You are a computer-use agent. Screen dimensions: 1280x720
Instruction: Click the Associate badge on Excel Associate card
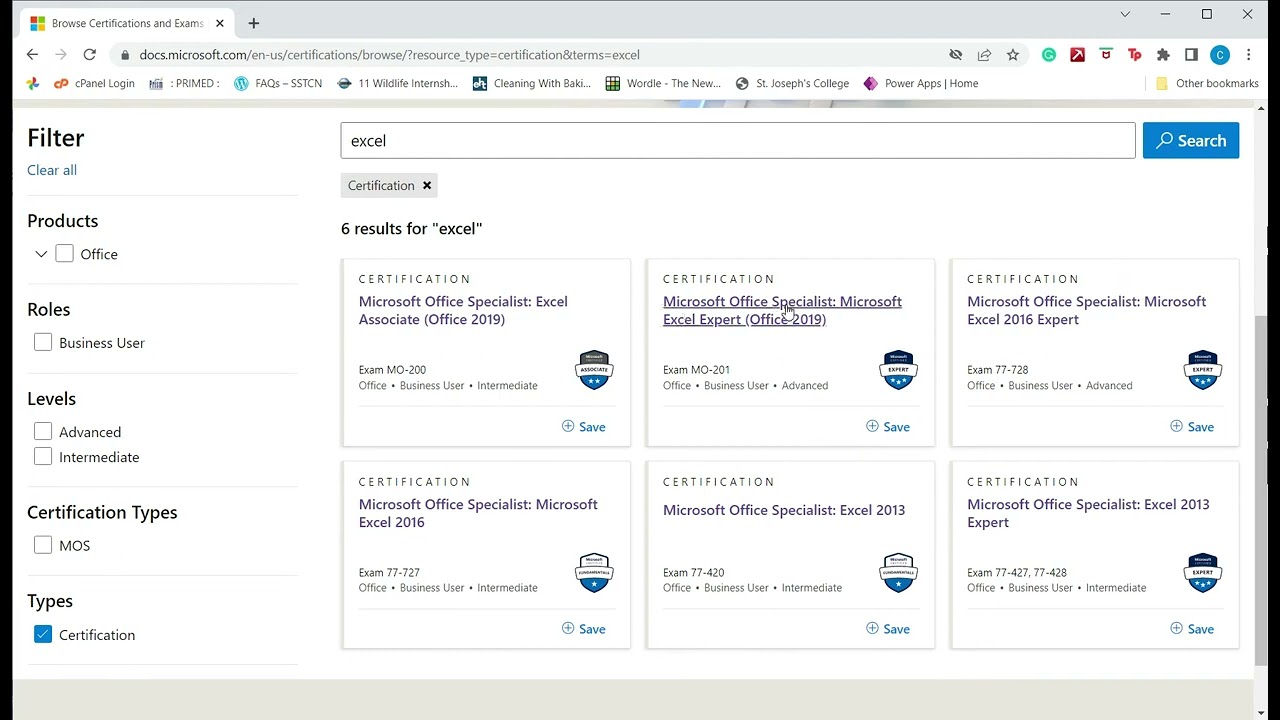594,370
